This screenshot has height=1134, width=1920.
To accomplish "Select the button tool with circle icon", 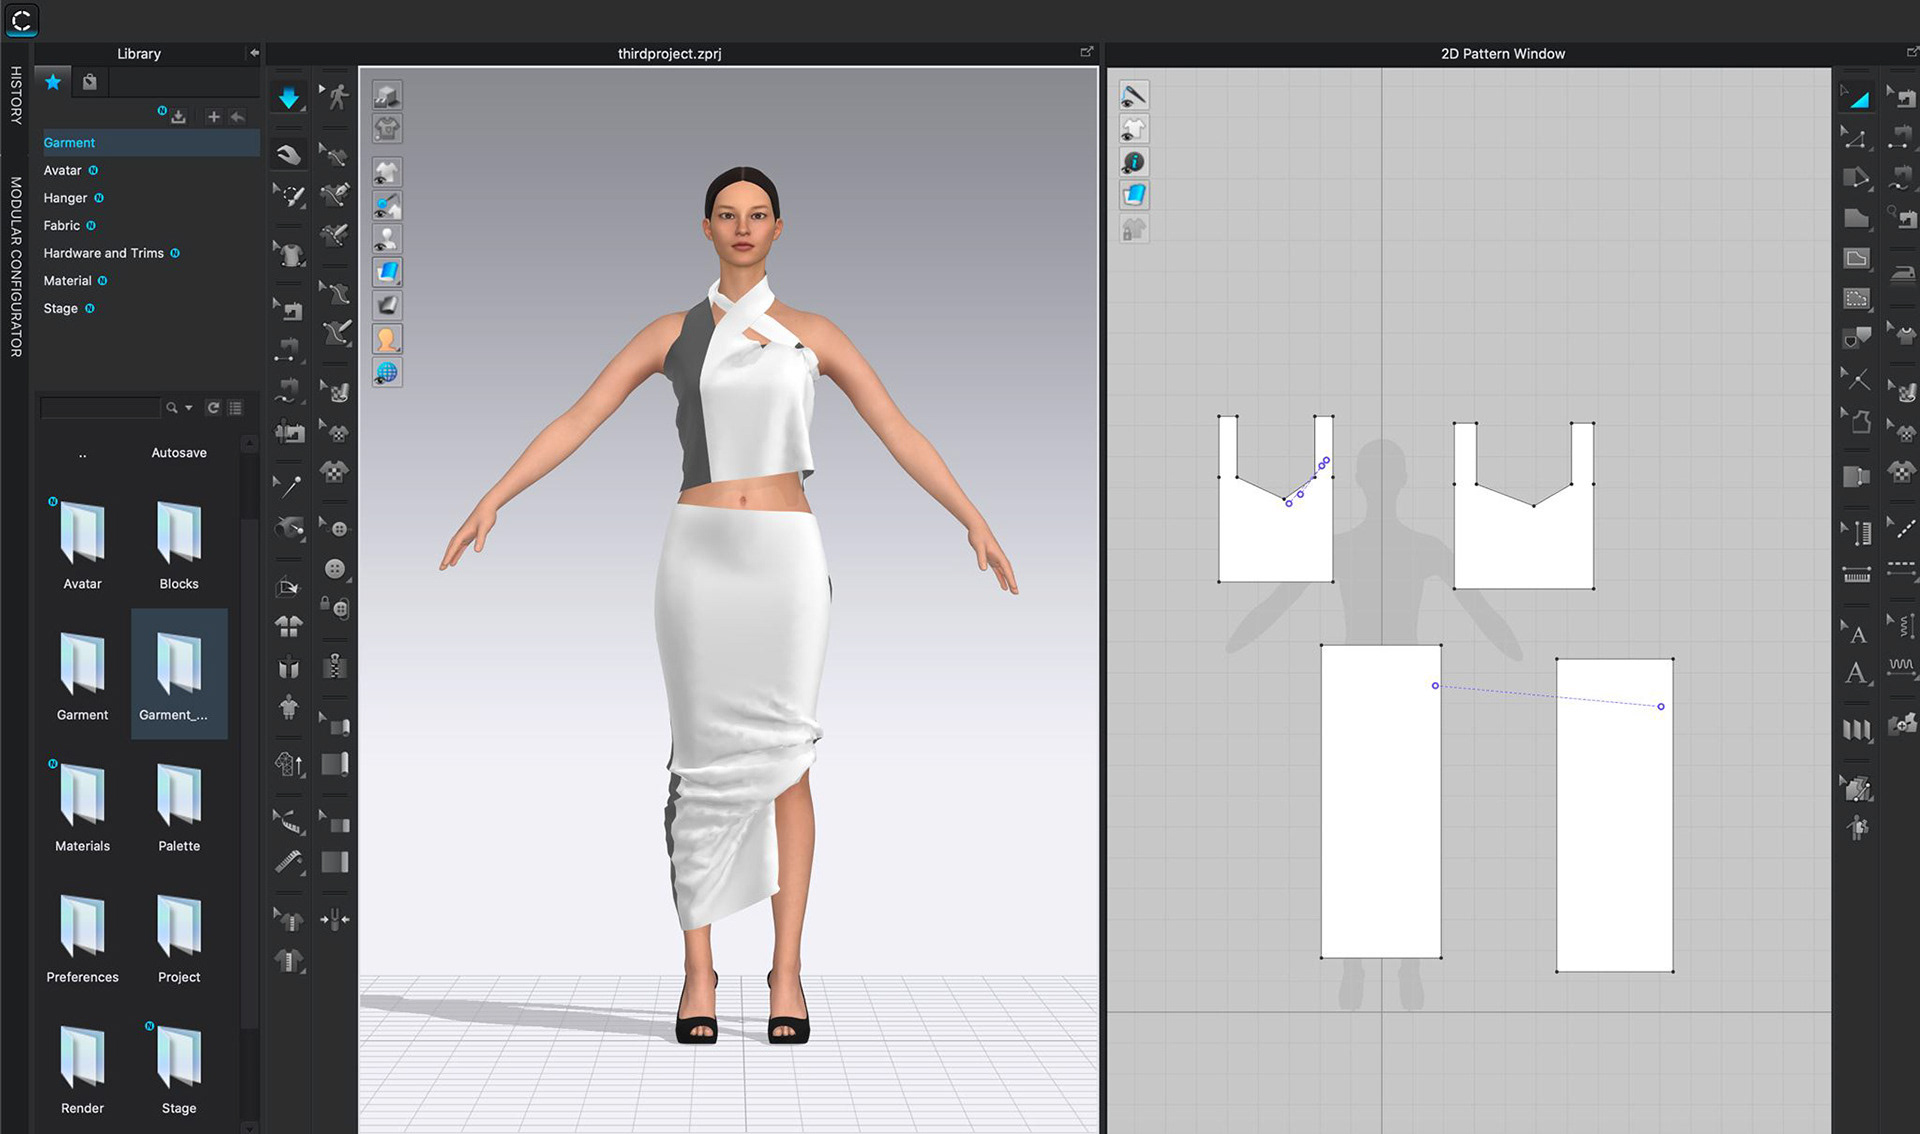I will click(x=335, y=569).
